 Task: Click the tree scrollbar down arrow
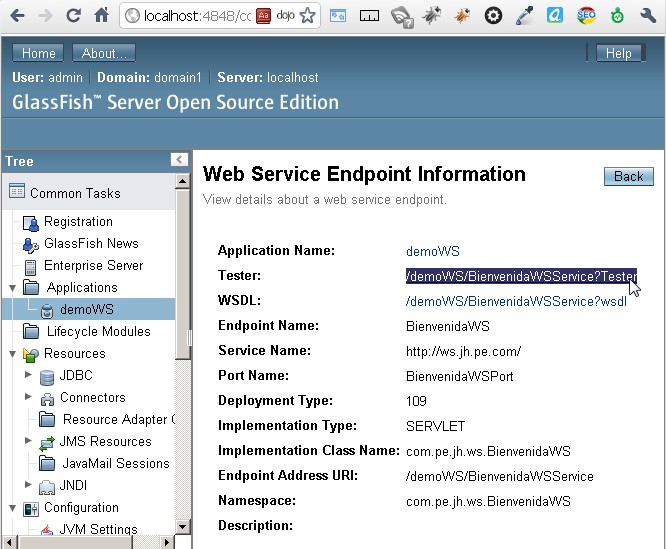[183, 527]
